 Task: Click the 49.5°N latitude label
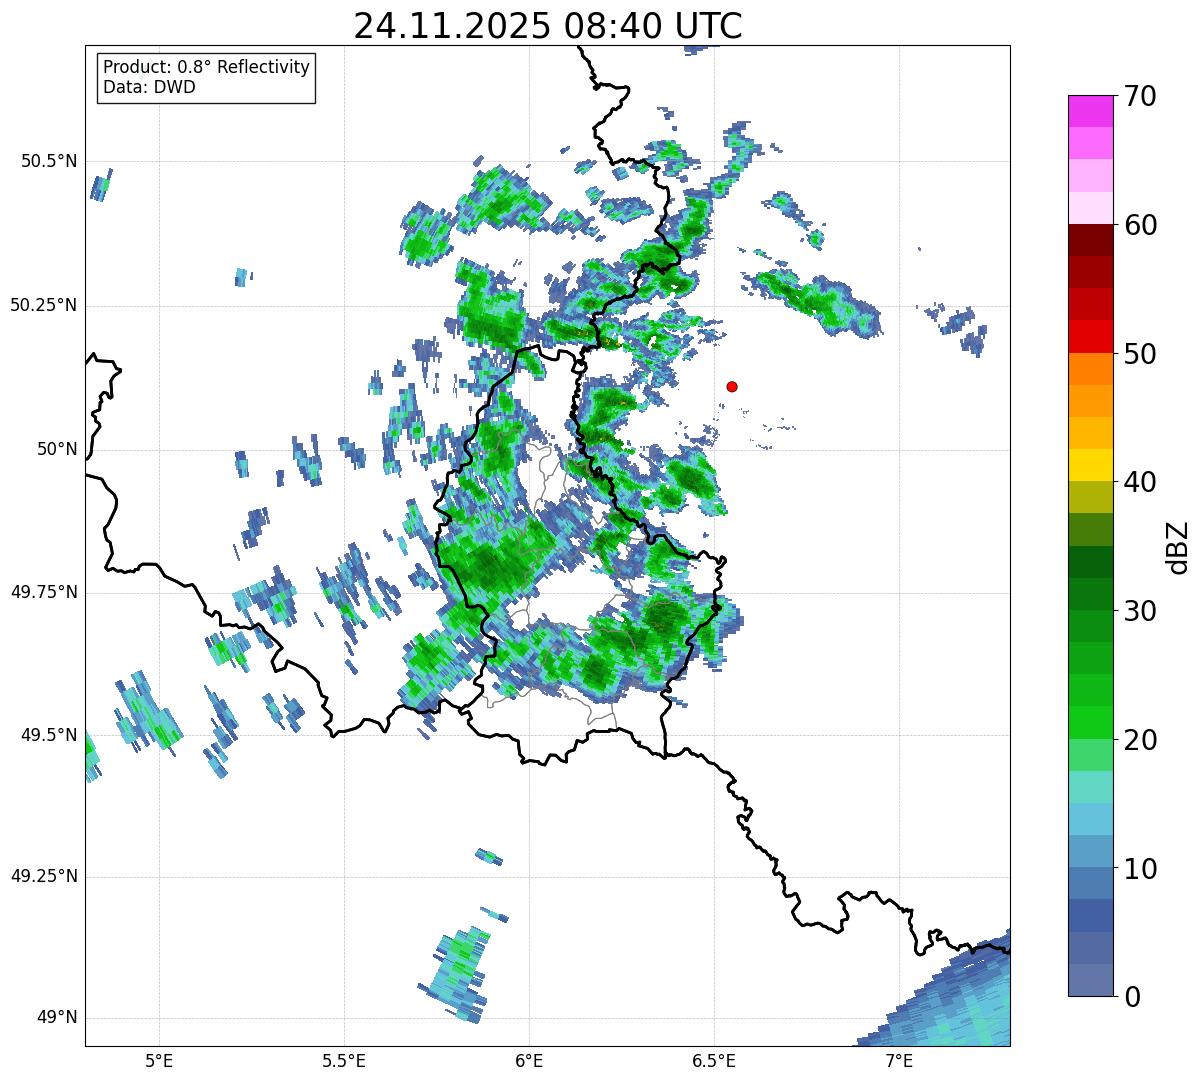pyautogui.click(x=49, y=735)
